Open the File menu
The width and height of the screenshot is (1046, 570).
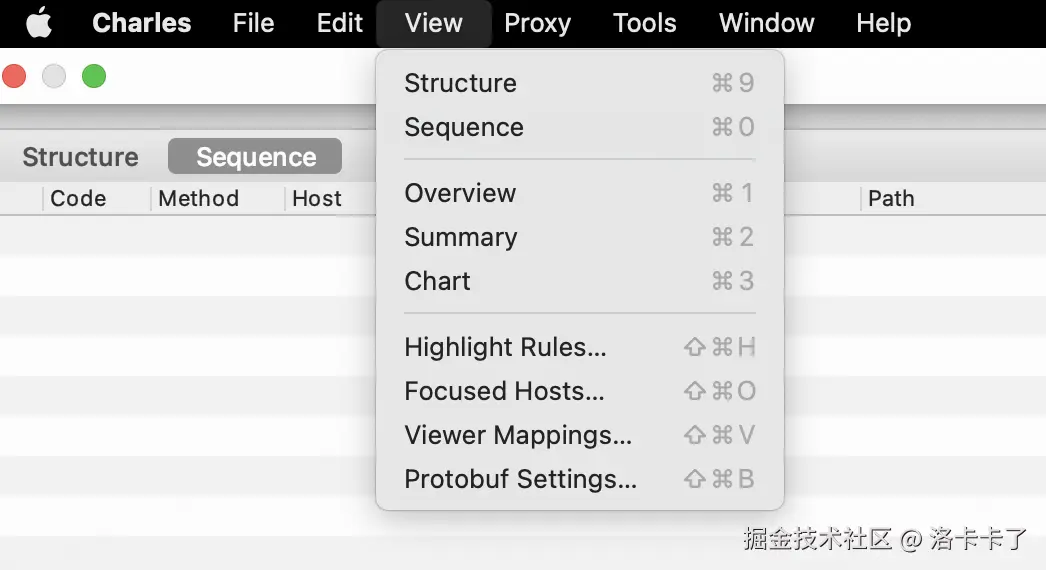pos(253,23)
